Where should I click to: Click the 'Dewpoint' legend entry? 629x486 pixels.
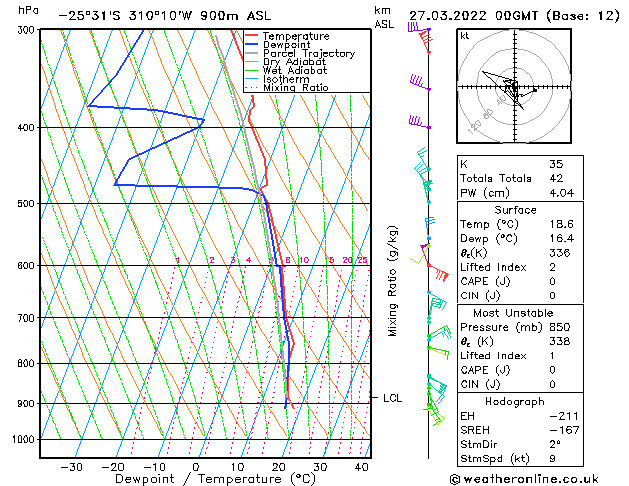pos(286,45)
